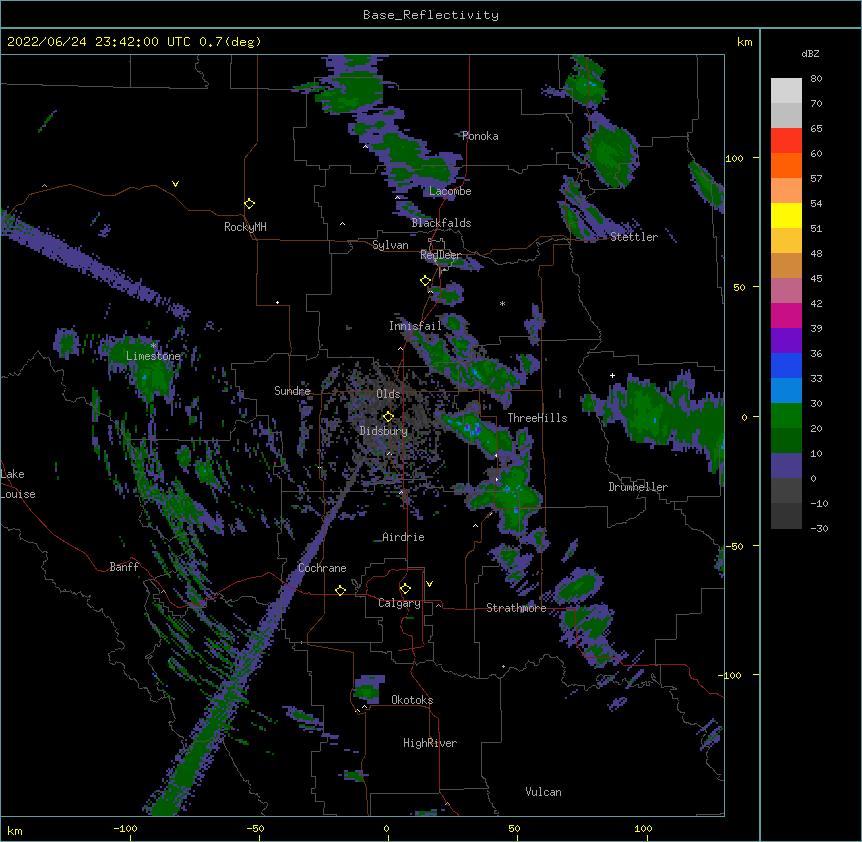
Task: Click the 45 value on the dBZ legend
Action: [x=816, y=279]
